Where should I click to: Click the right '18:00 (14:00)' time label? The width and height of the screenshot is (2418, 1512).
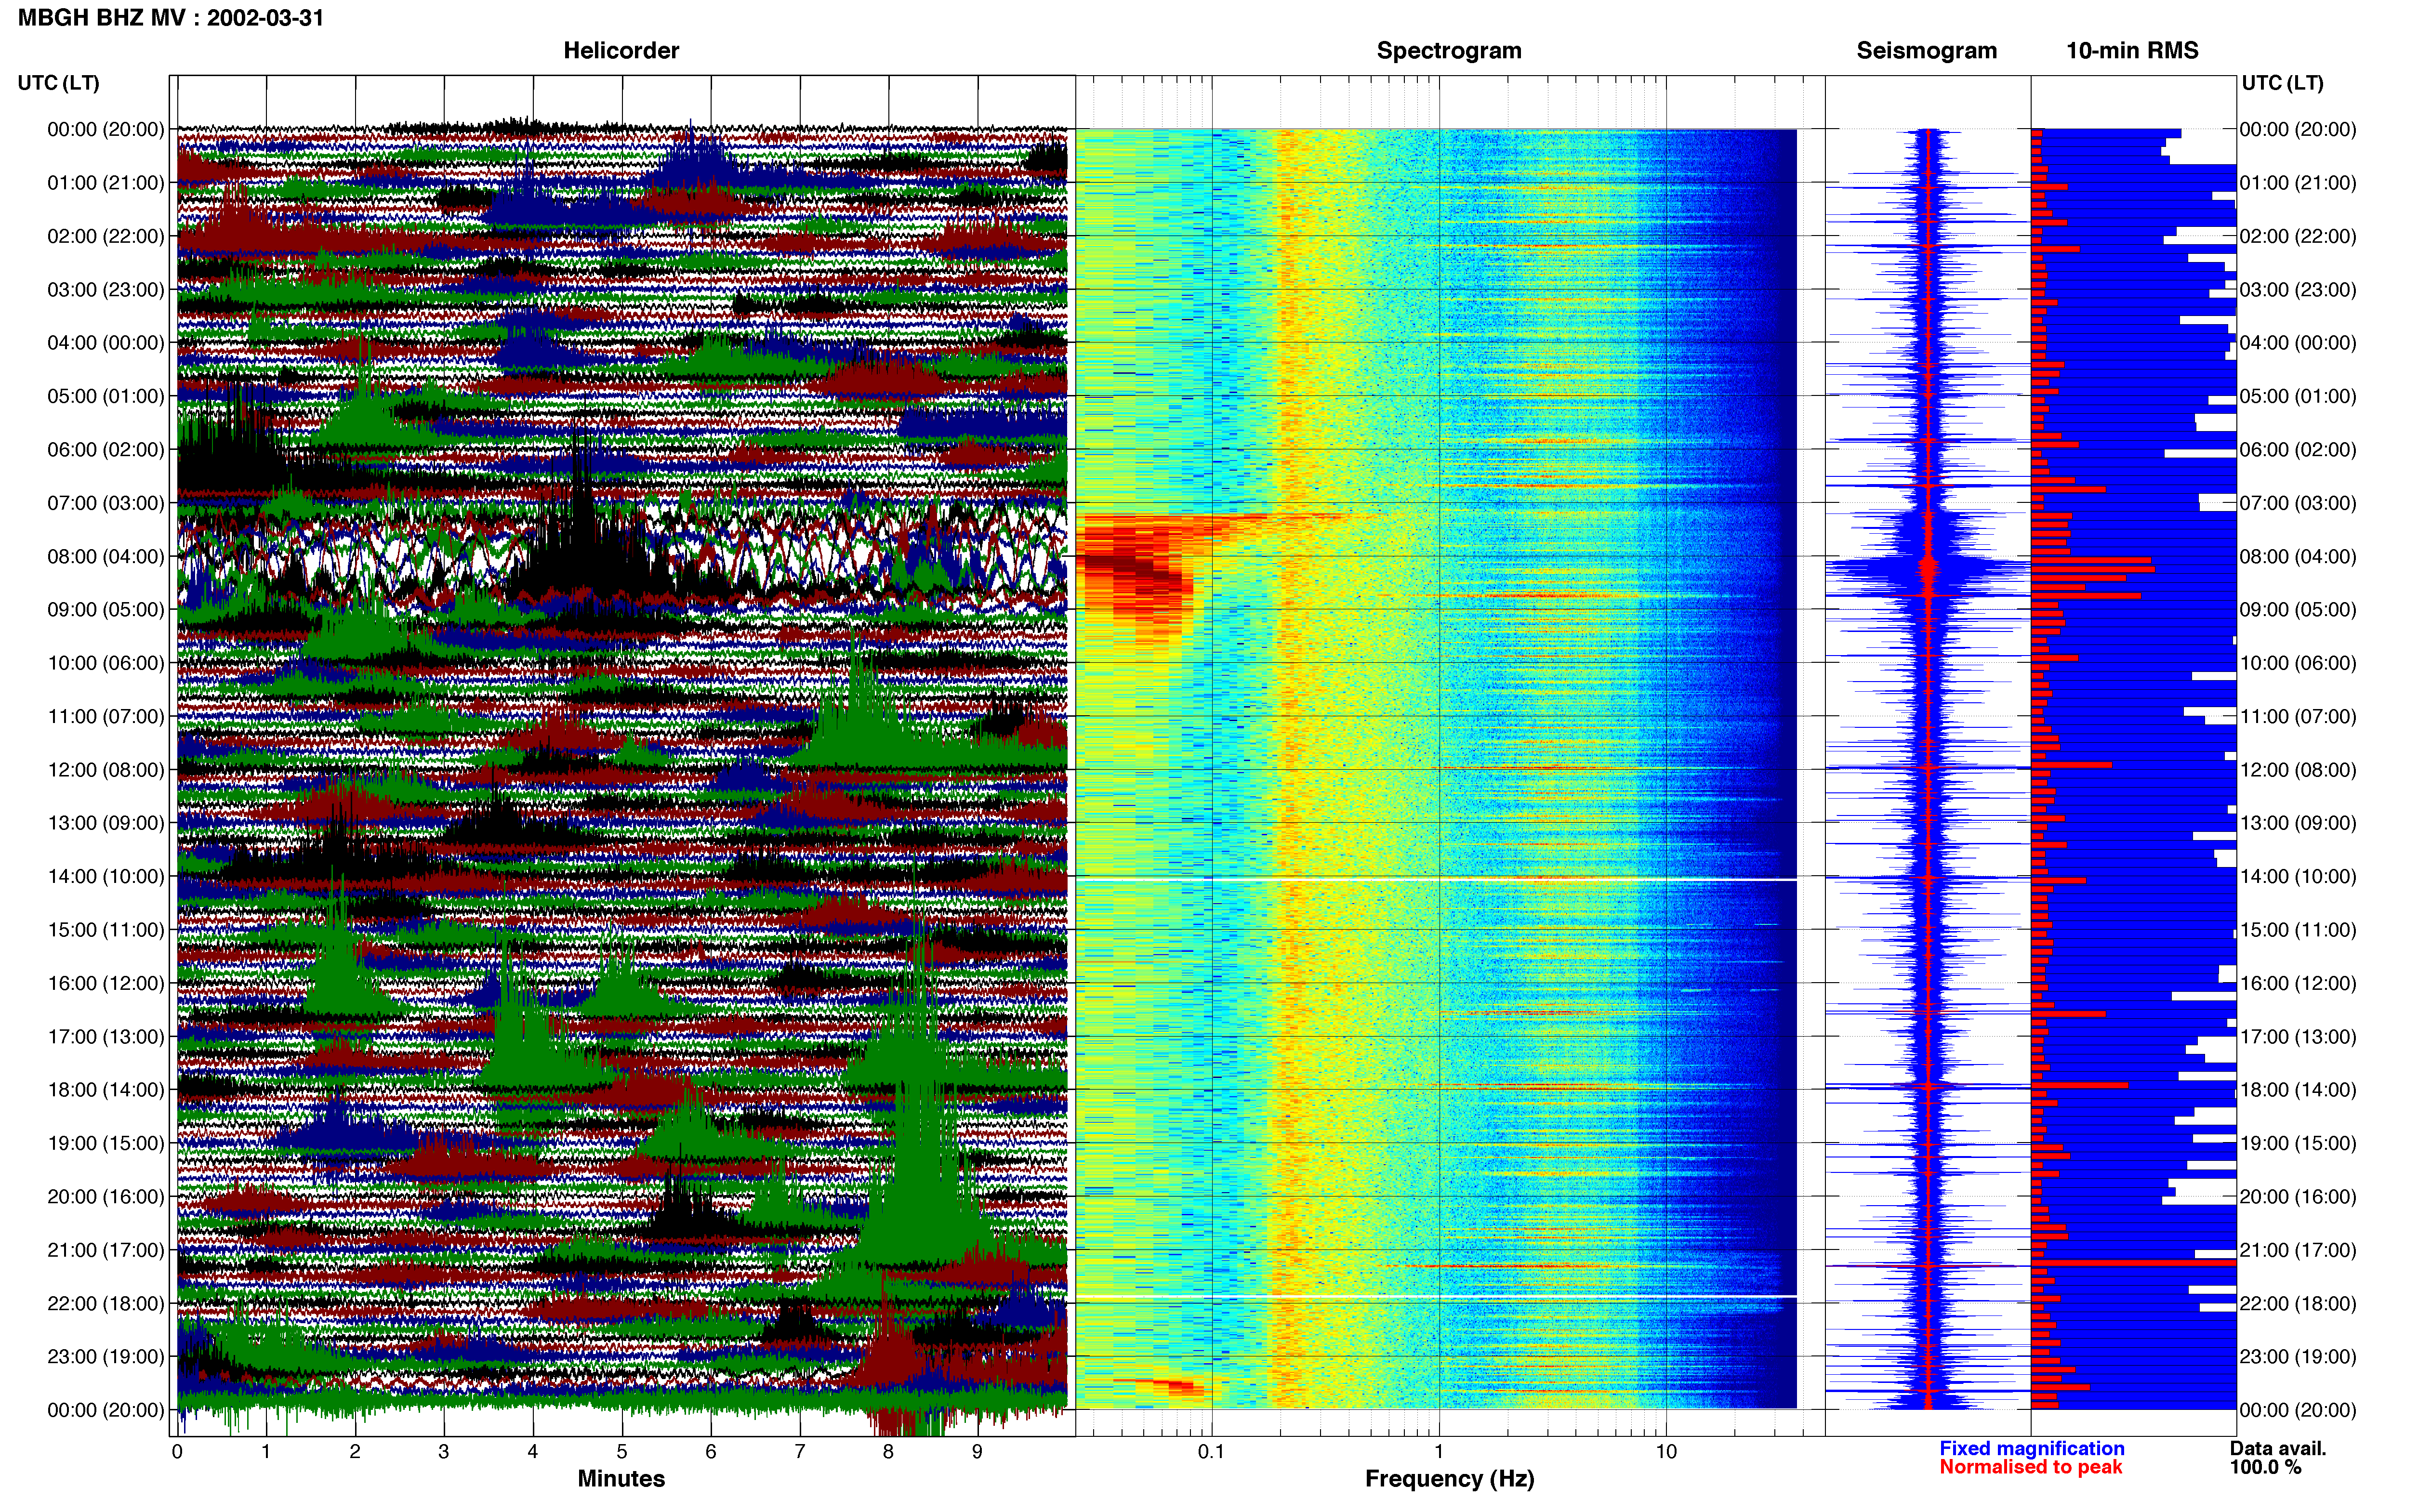click(2298, 1090)
